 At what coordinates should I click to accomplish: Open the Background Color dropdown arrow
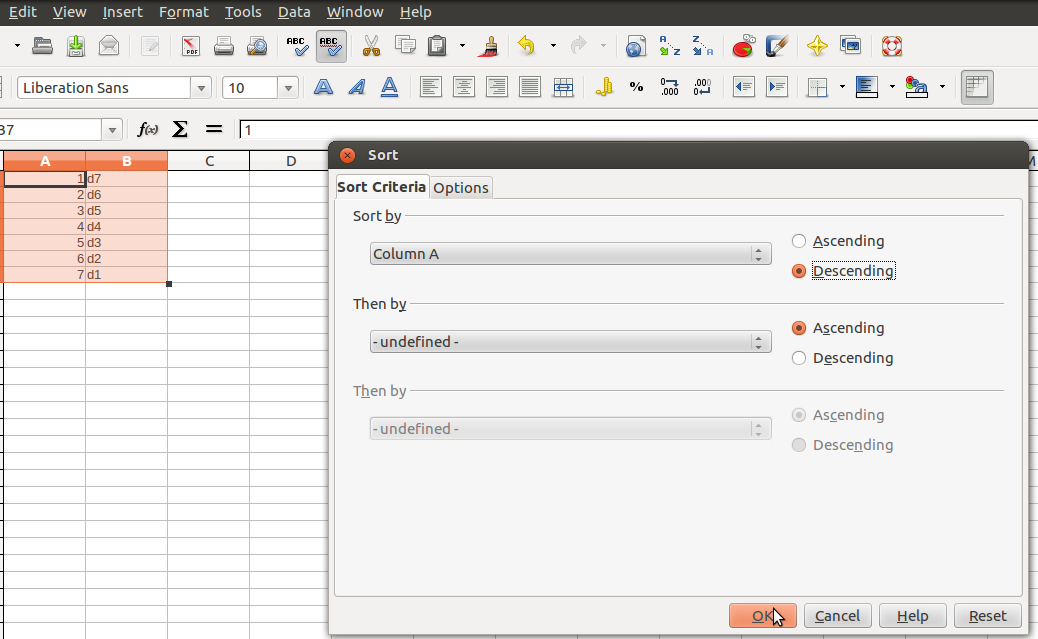coord(892,87)
